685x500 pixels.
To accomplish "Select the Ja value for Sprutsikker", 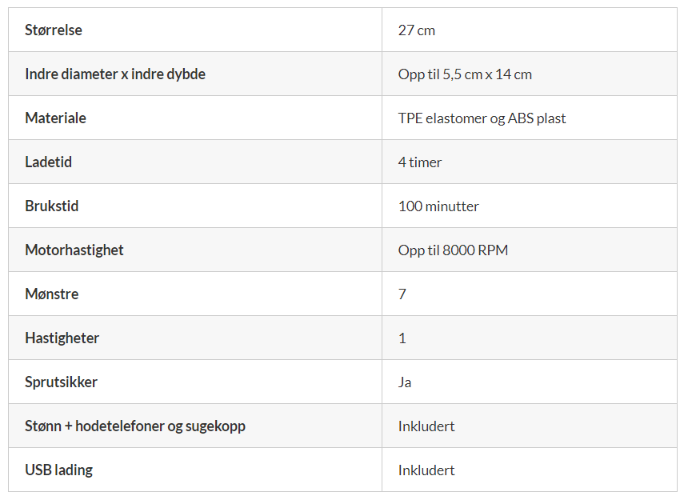I will click(x=405, y=382).
